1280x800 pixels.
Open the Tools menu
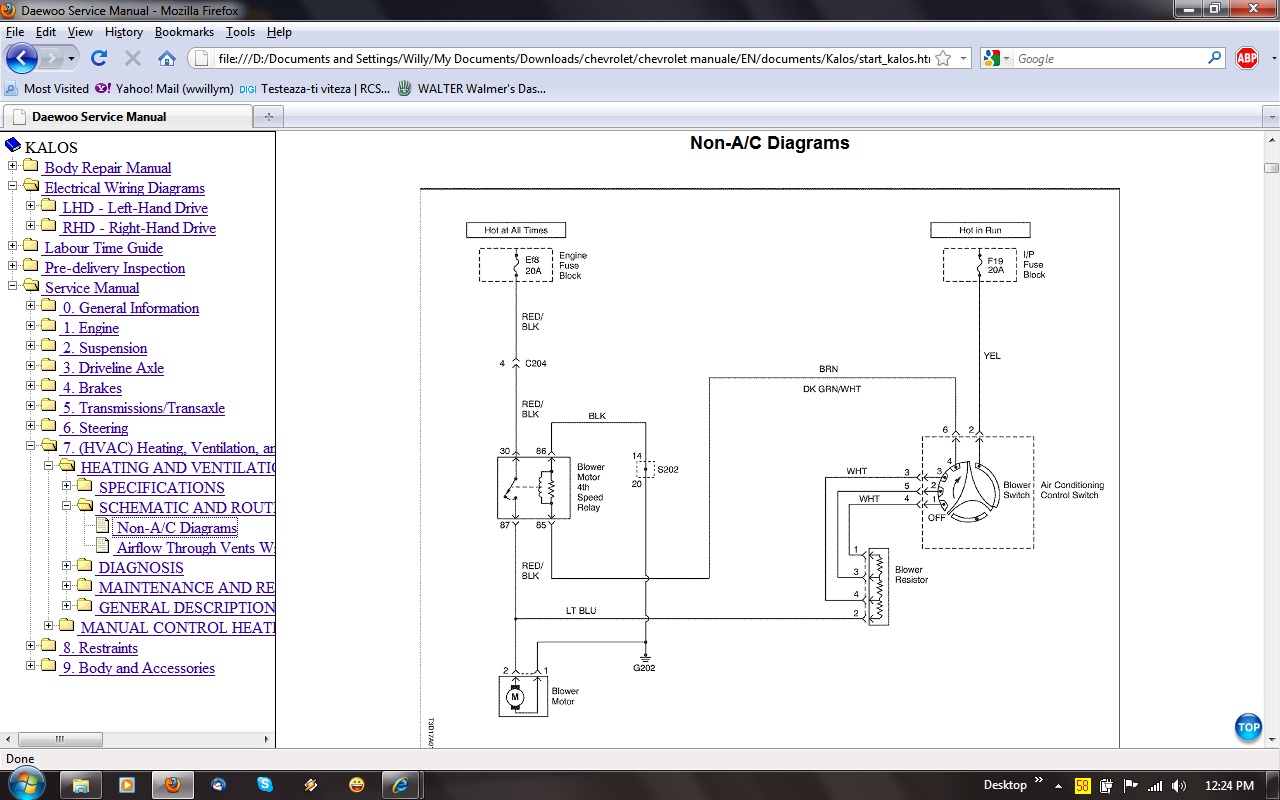click(x=240, y=32)
